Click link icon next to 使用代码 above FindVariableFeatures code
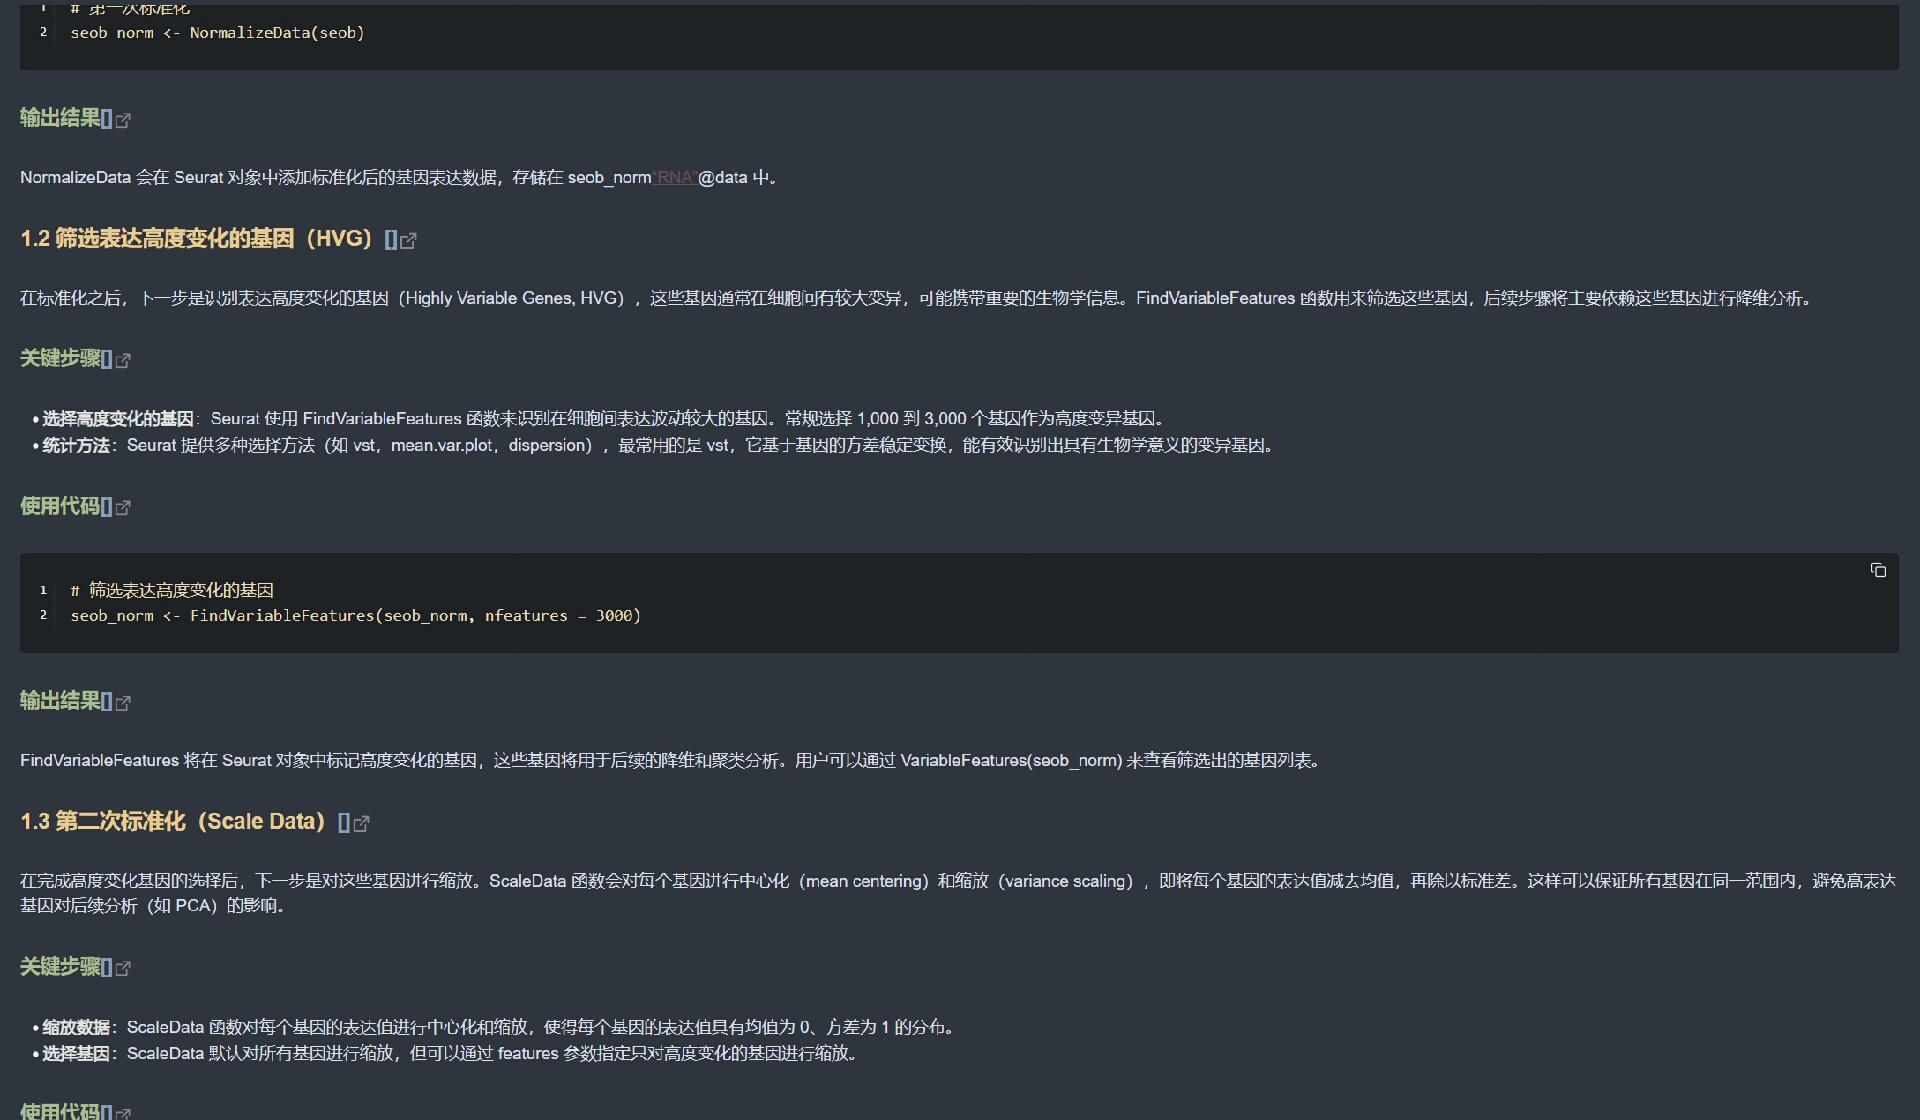The width and height of the screenshot is (1920, 1120). [x=123, y=508]
